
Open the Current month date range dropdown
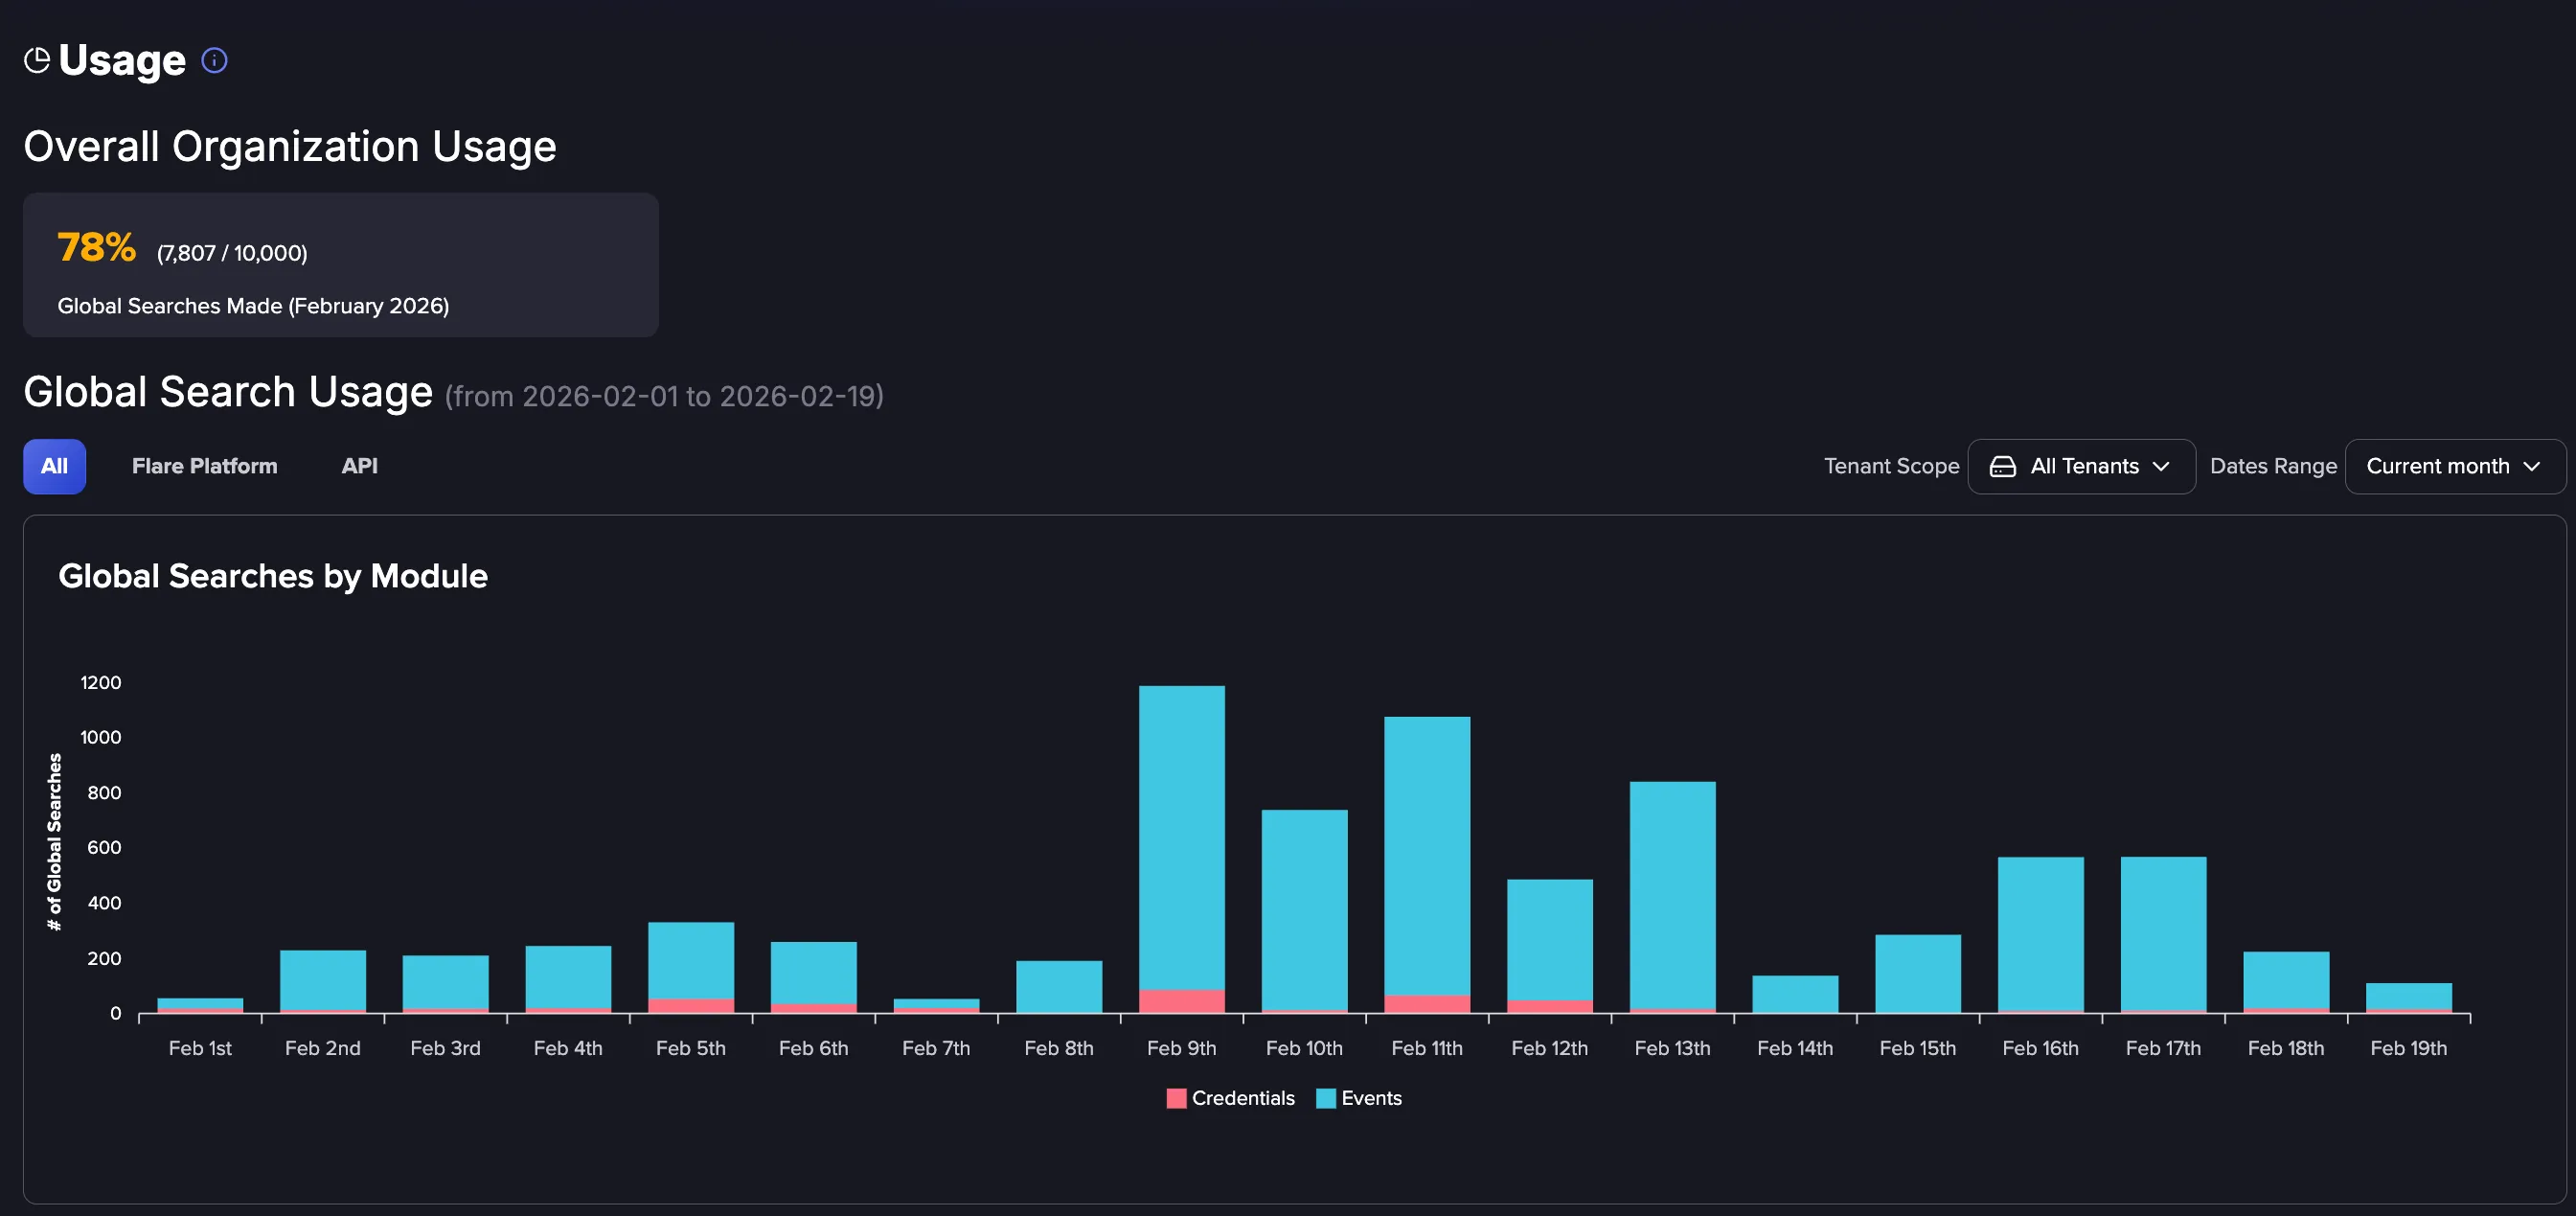point(2454,467)
